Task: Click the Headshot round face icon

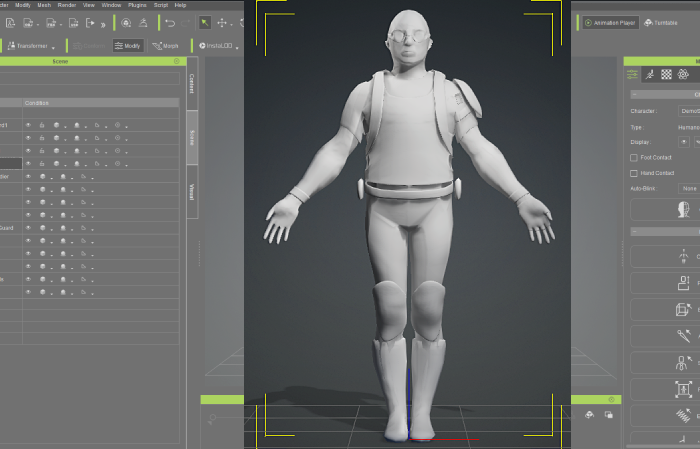Action: pyautogui.click(x=126, y=23)
